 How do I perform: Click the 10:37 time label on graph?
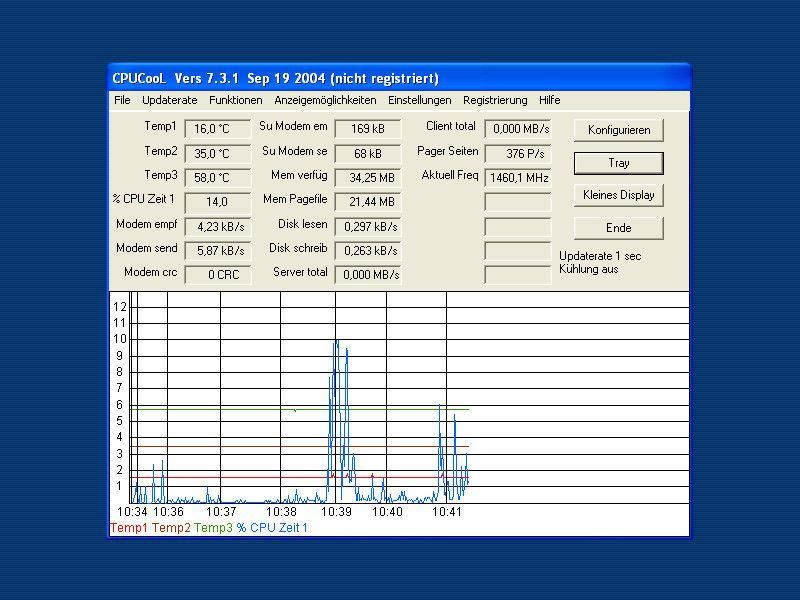(x=221, y=512)
